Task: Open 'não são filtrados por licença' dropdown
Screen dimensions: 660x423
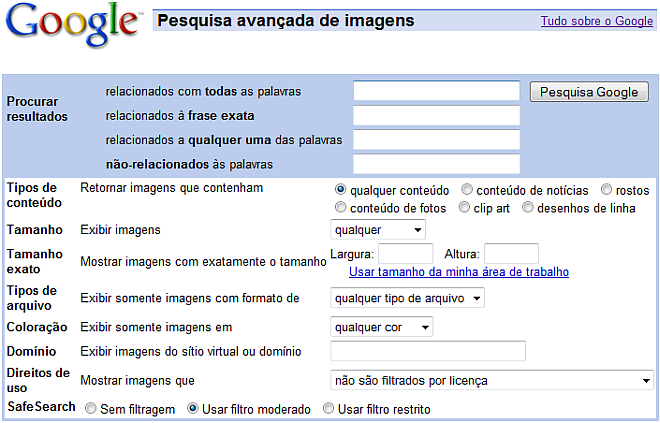Action: tap(492, 380)
